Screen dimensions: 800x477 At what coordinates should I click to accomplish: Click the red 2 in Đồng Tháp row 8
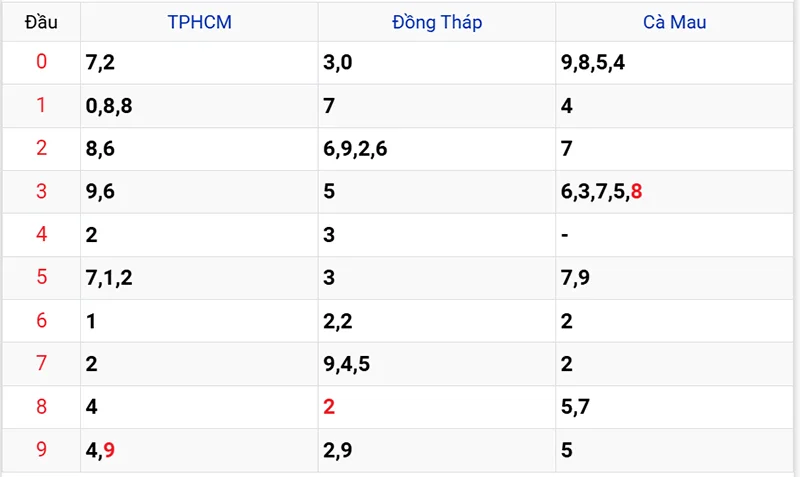(329, 407)
